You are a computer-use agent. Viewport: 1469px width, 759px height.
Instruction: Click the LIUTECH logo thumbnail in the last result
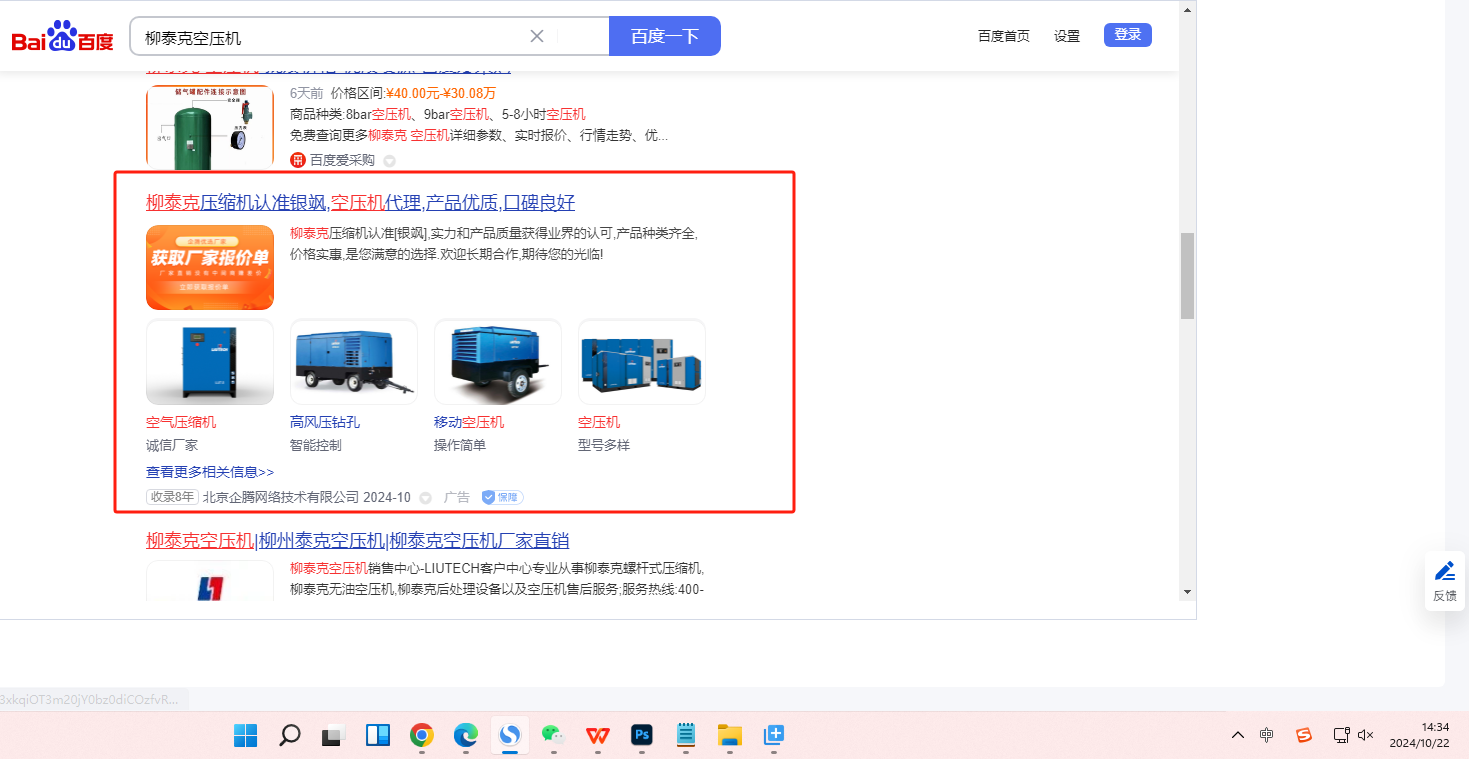pos(210,581)
